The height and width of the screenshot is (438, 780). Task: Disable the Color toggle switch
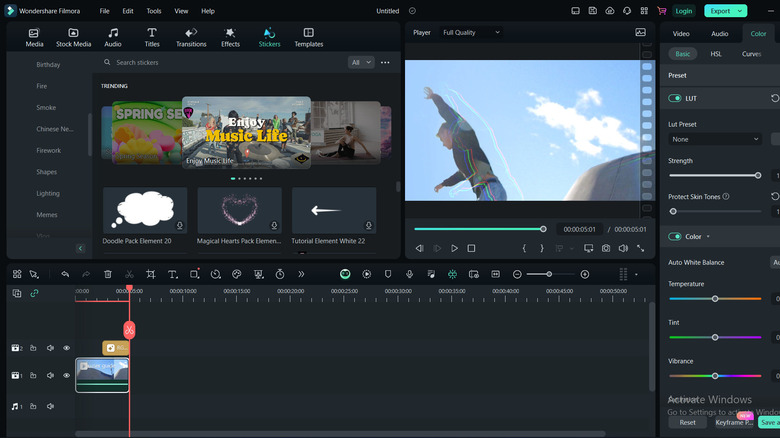coord(675,236)
